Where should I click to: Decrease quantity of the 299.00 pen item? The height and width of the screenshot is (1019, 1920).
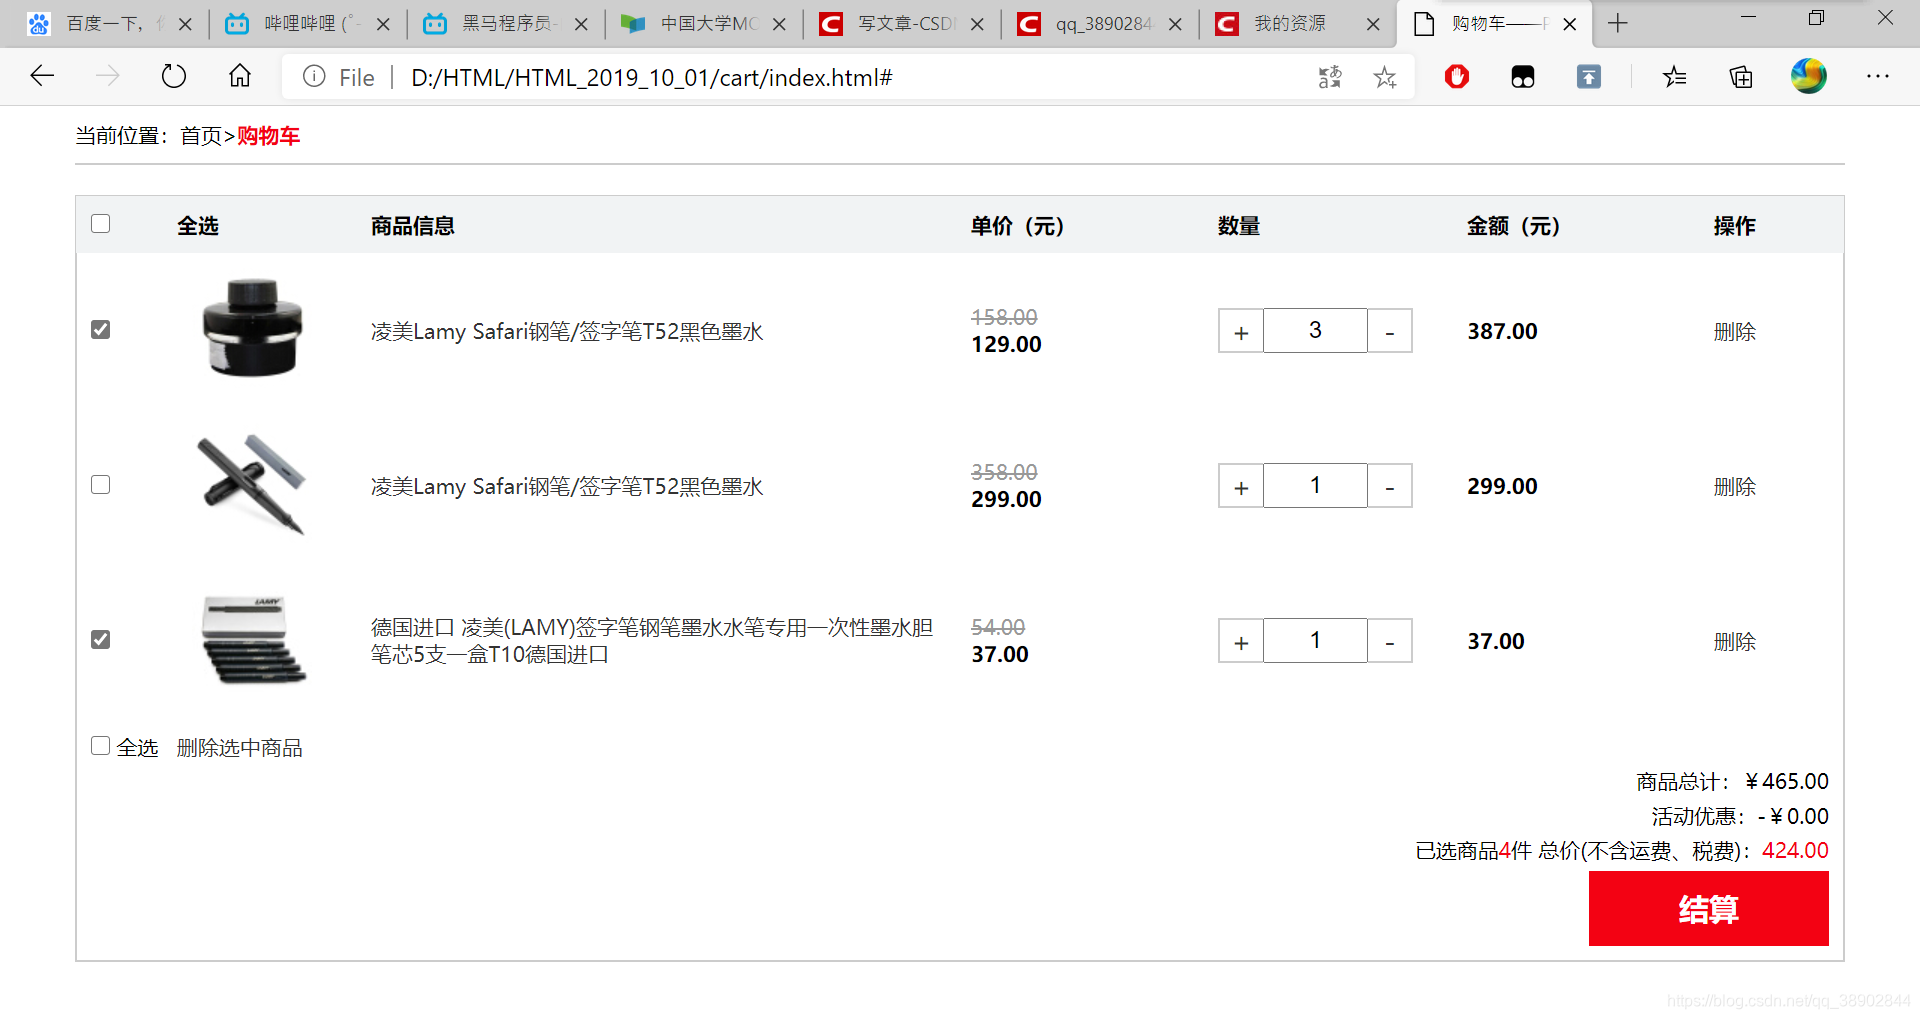pos(1390,486)
